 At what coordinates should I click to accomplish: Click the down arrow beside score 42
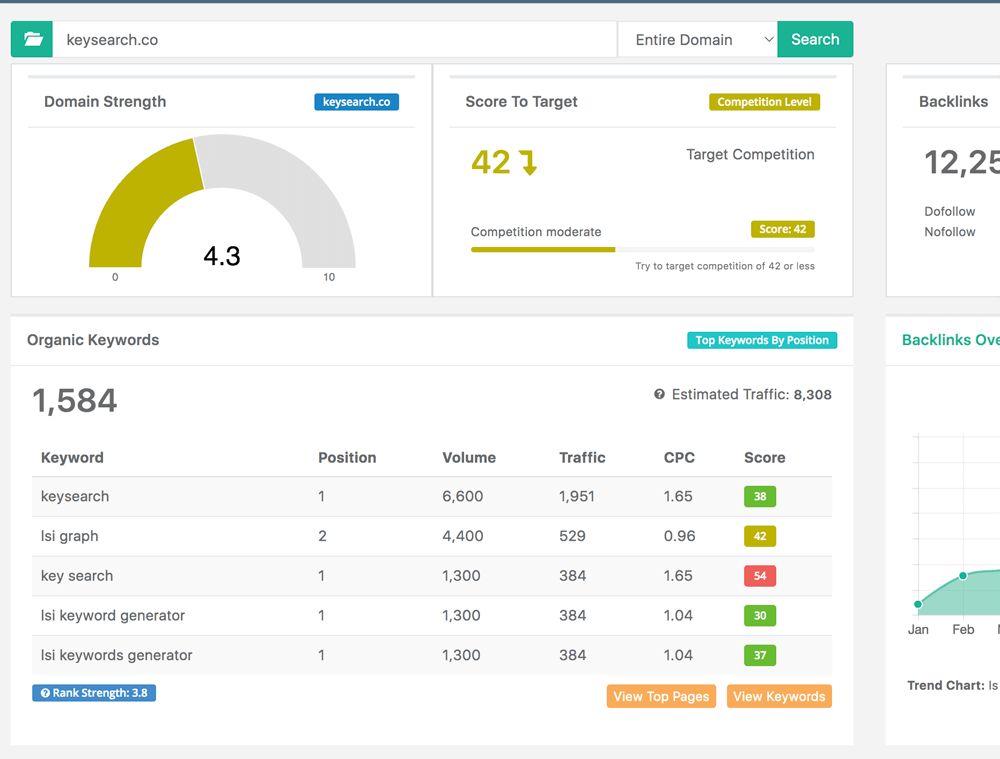tap(528, 163)
